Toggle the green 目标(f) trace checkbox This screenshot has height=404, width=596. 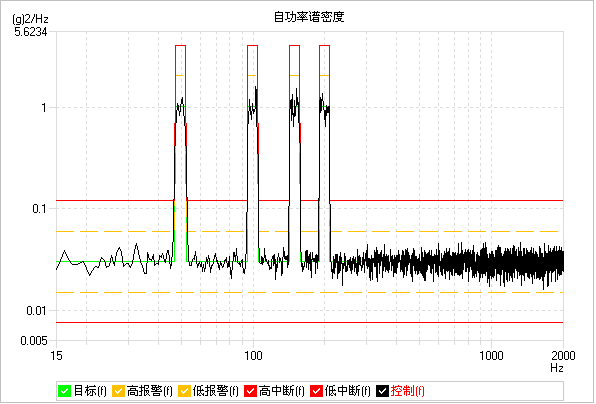[x=64, y=391]
